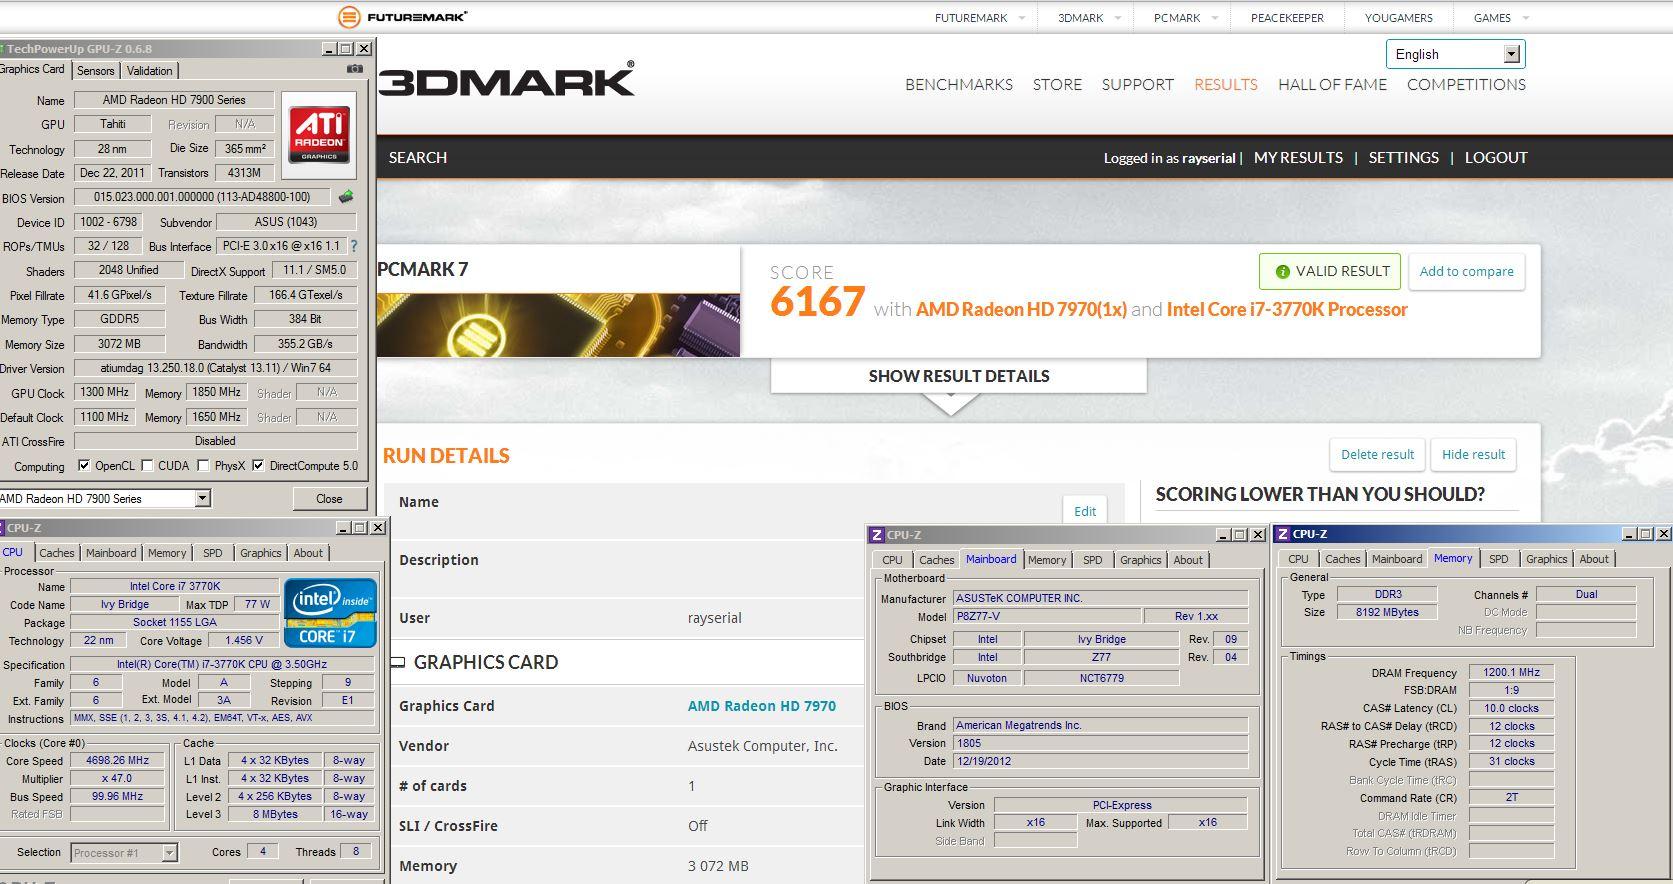Click the Intel Core i7-3770K Processor link
Viewport: 1673px width, 884px height.
[1287, 309]
